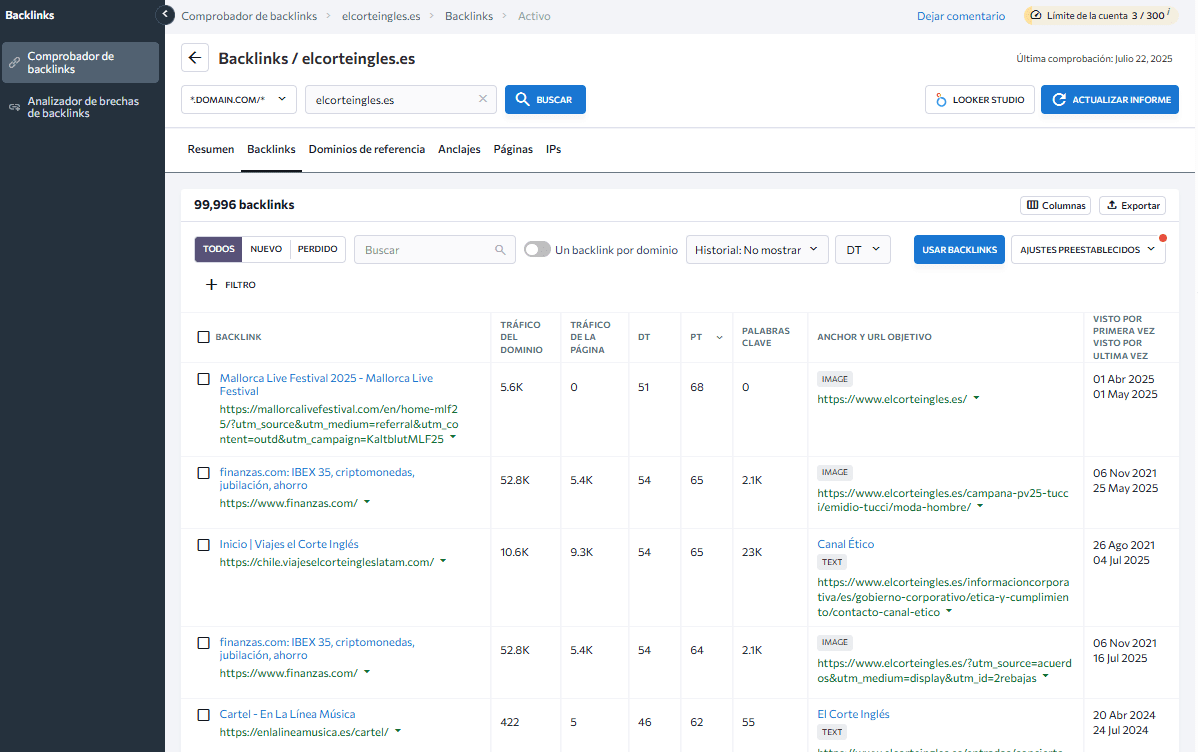
Task: Click the account limit gauge icon
Action: (1036, 15)
